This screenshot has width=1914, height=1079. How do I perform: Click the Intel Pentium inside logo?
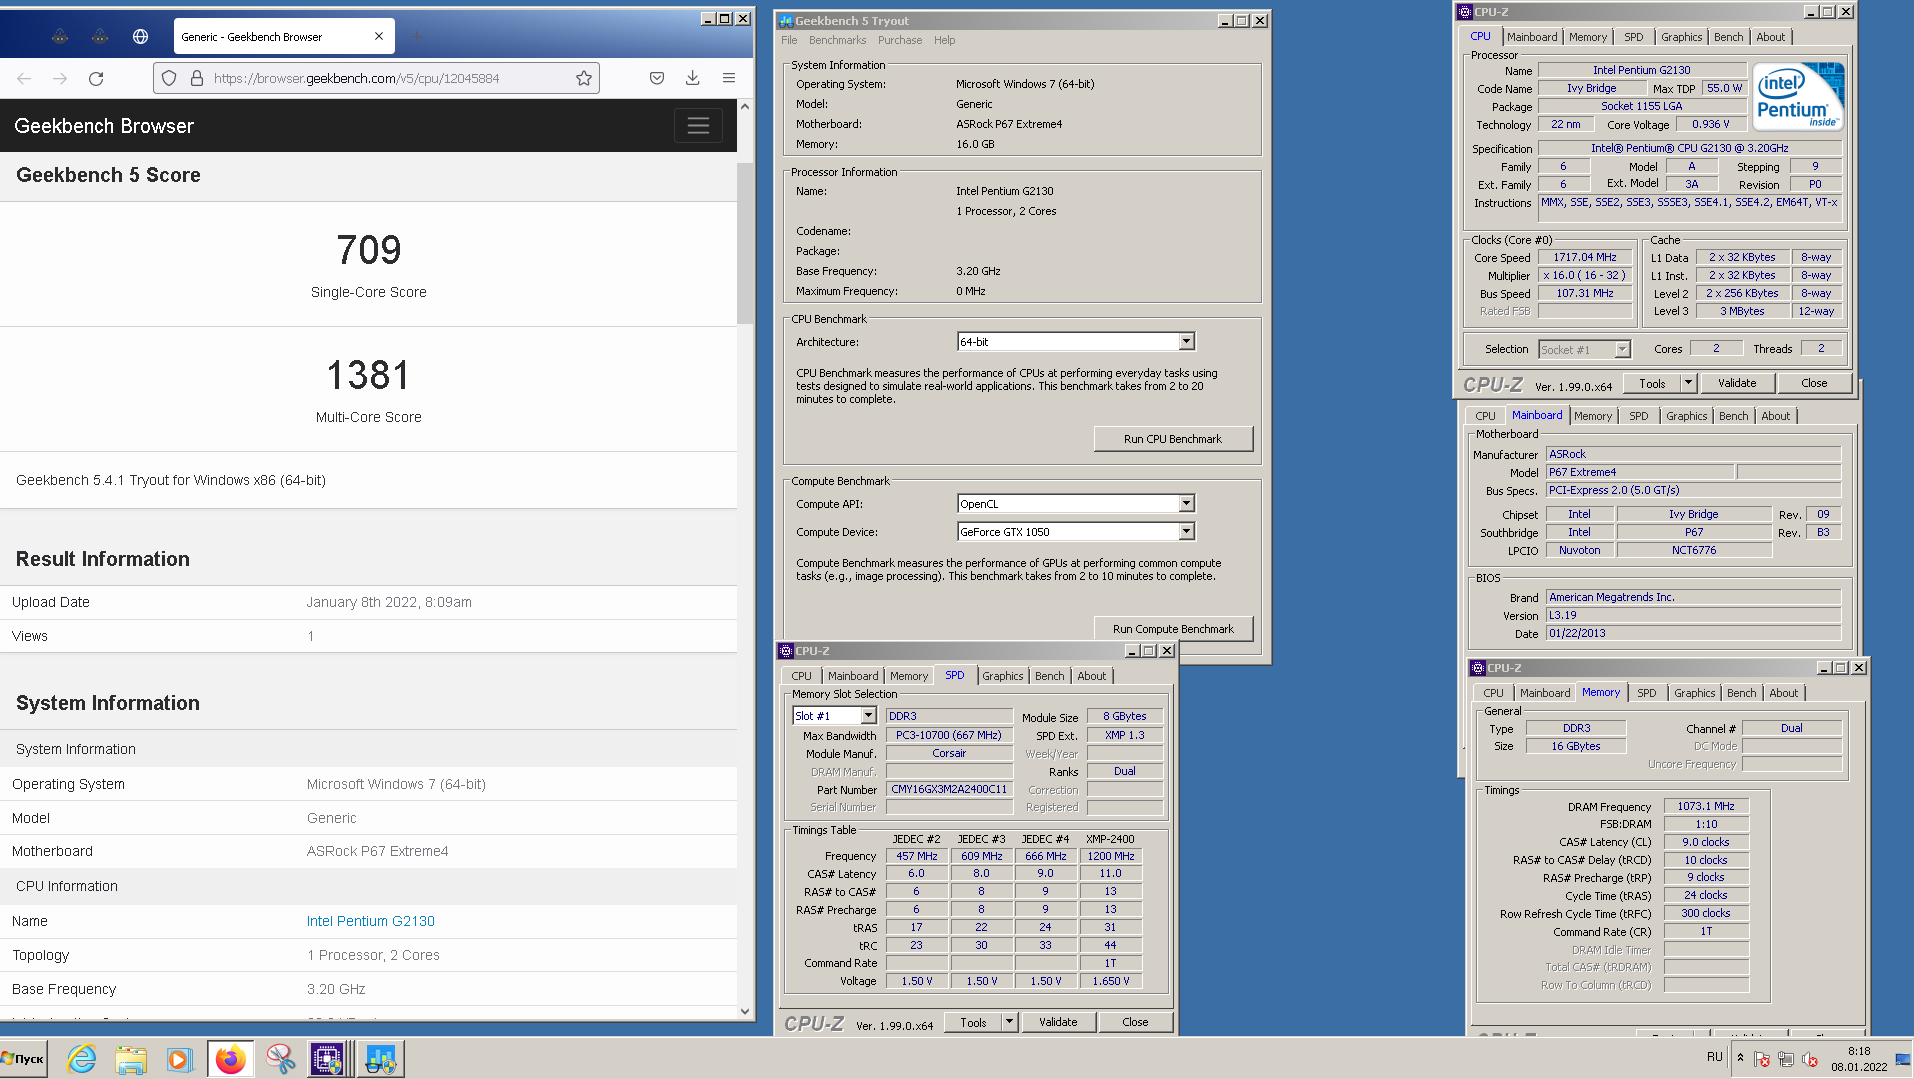click(x=1800, y=97)
